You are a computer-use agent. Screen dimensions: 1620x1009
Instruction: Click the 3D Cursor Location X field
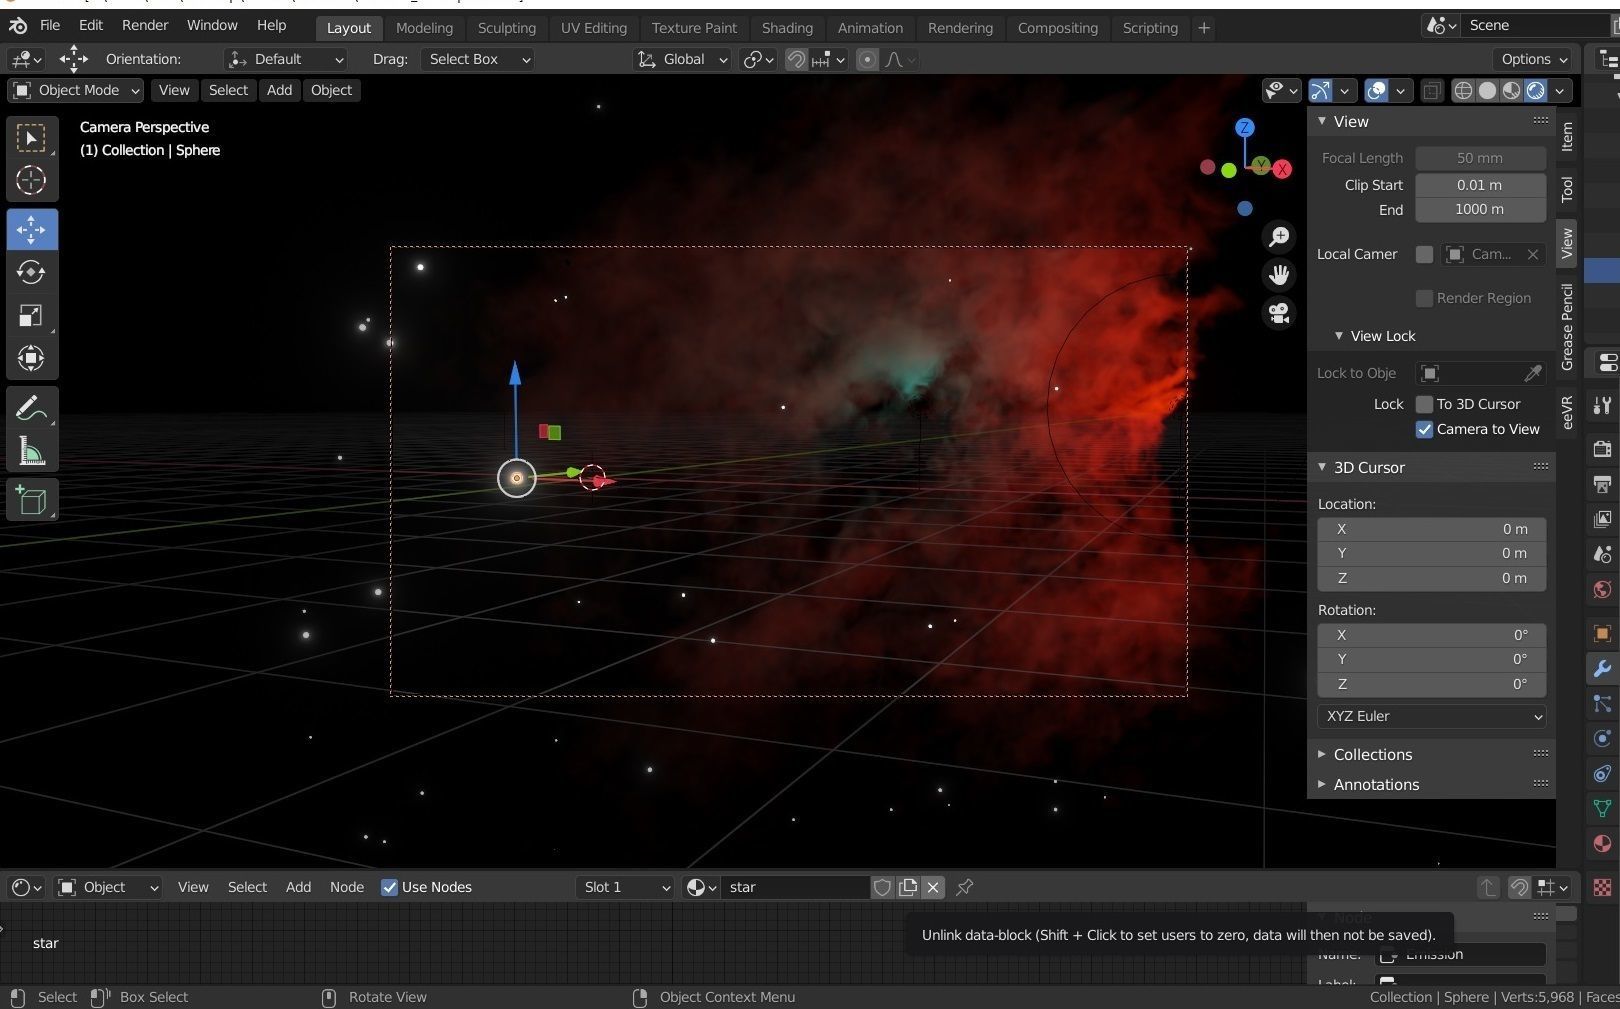tap(1432, 529)
